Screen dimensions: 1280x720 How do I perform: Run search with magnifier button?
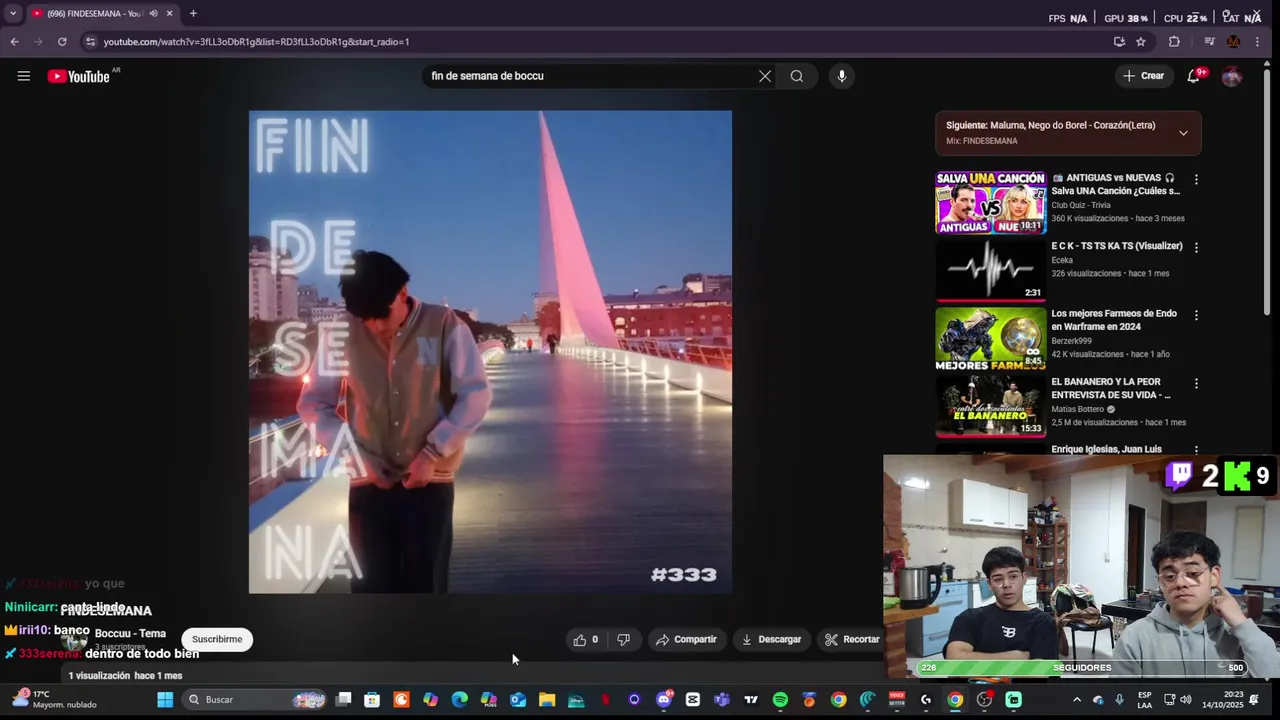(x=797, y=76)
